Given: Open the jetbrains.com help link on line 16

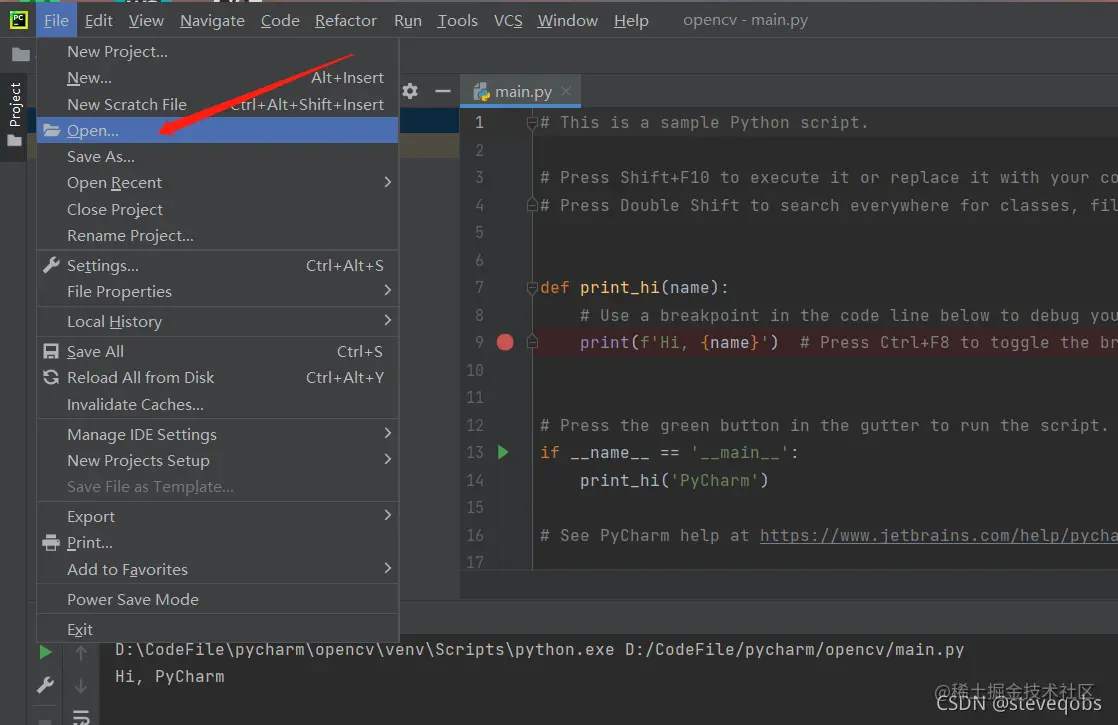Looking at the screenshot, I should click(938, 535).
